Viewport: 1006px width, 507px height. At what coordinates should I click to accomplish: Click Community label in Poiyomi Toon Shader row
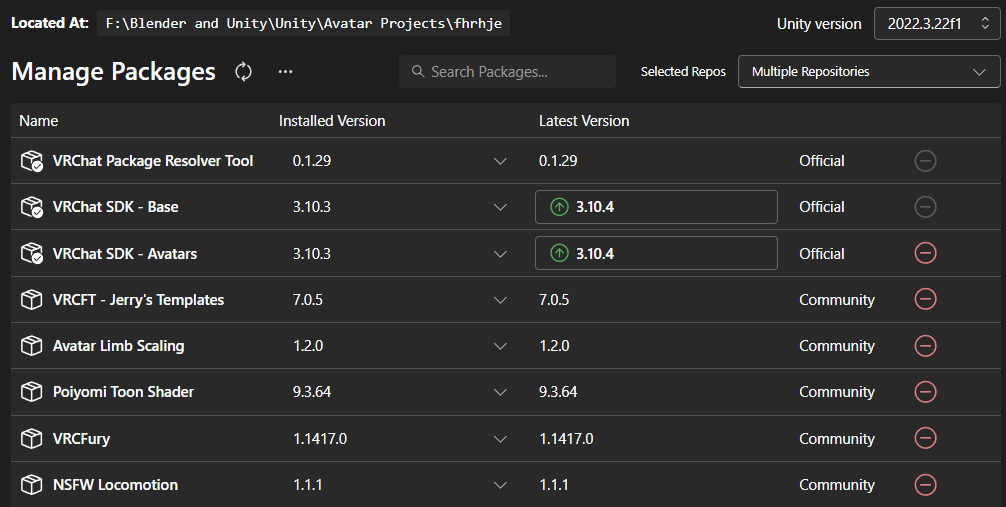pyautogui.click(x=837, y=392)
